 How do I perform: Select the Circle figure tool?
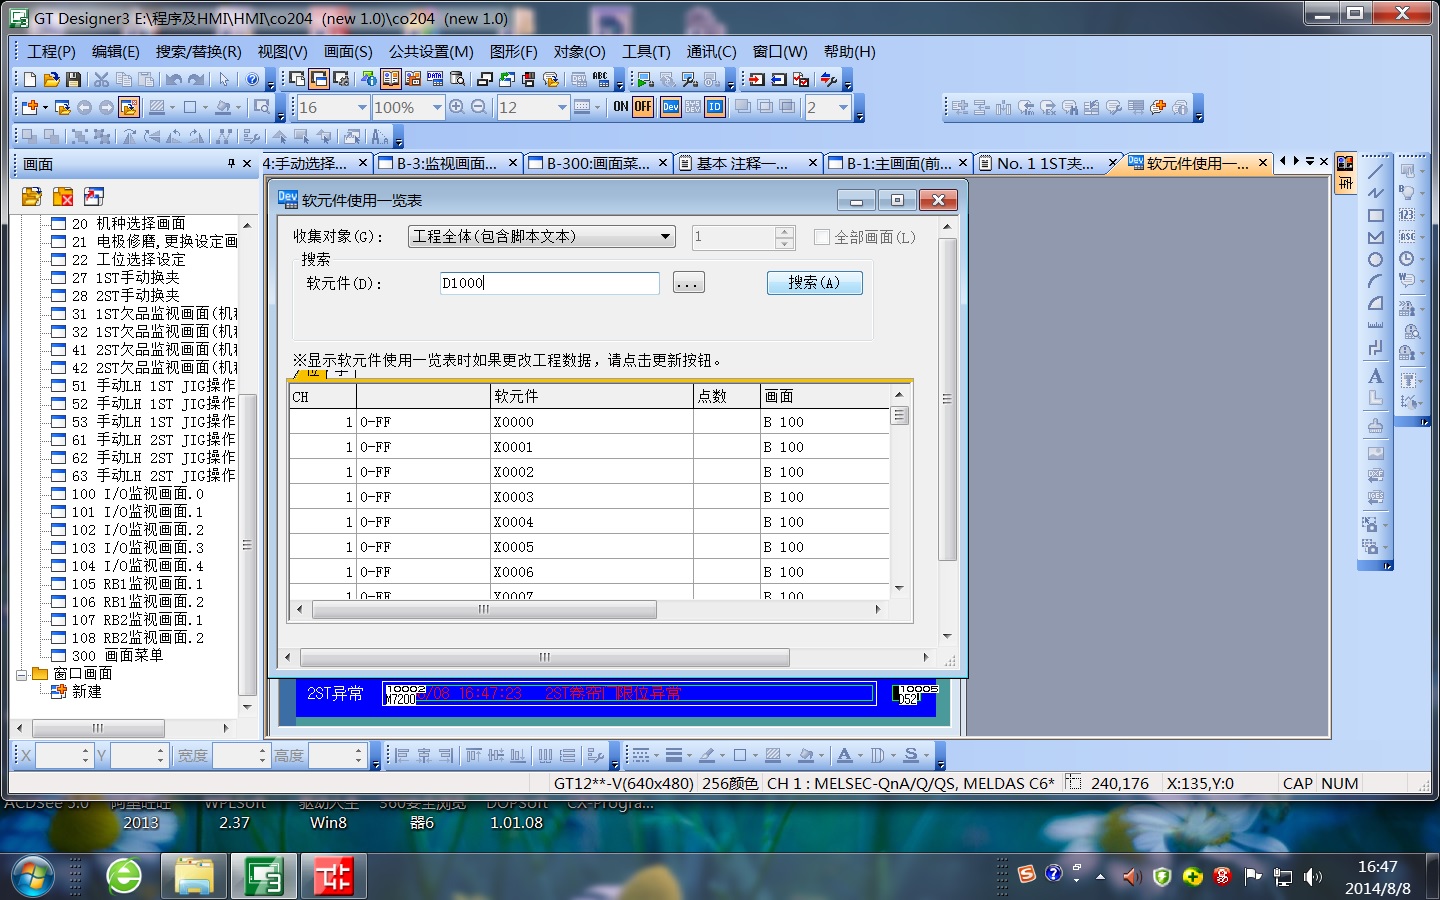(1376, 259)
